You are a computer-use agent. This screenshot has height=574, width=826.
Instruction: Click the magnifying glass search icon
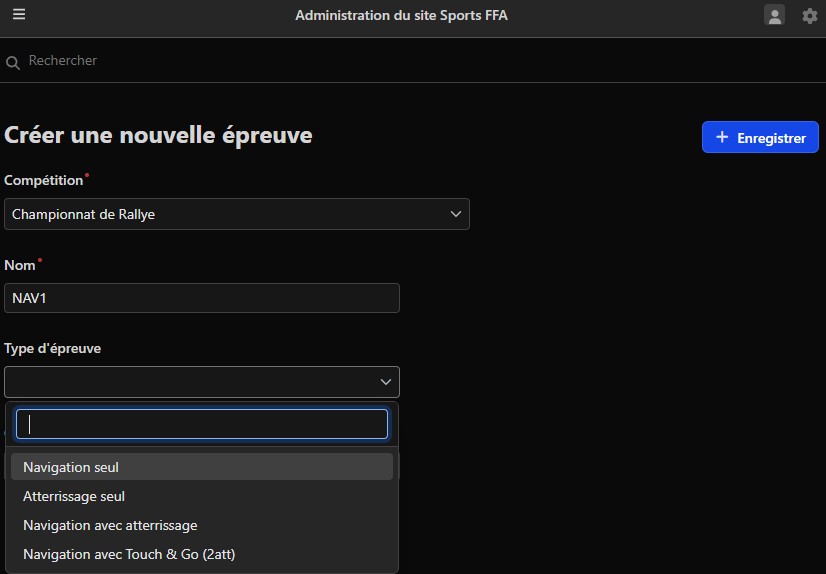[13, 62]
